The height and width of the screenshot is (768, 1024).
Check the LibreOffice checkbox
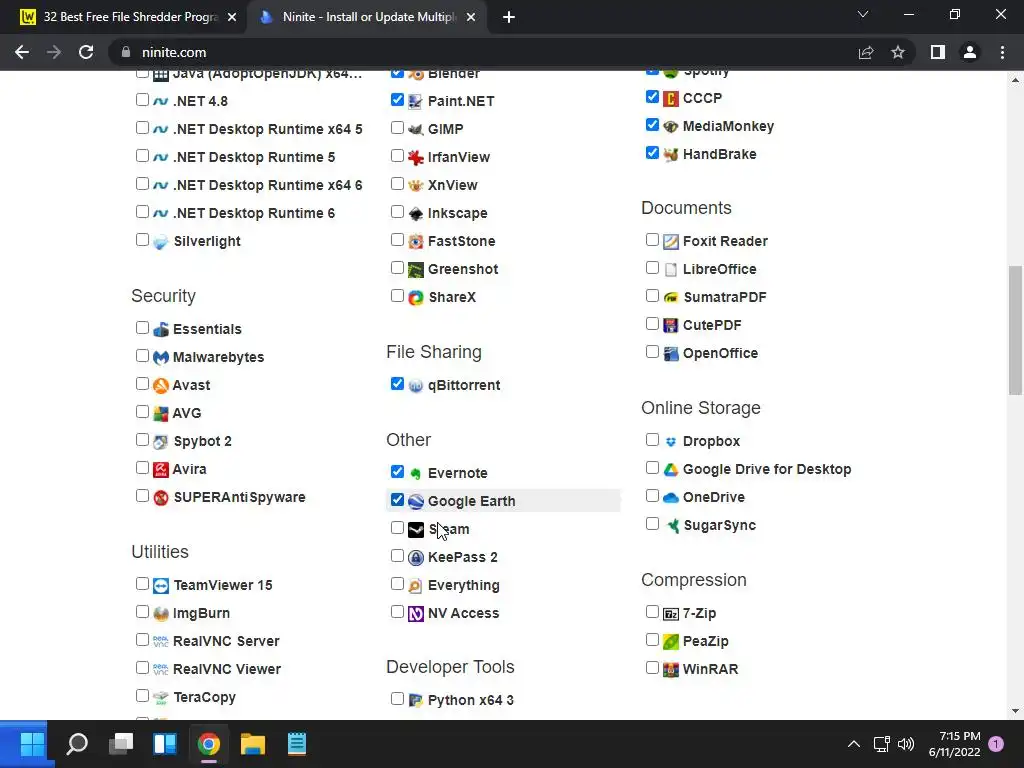(652, 268)
